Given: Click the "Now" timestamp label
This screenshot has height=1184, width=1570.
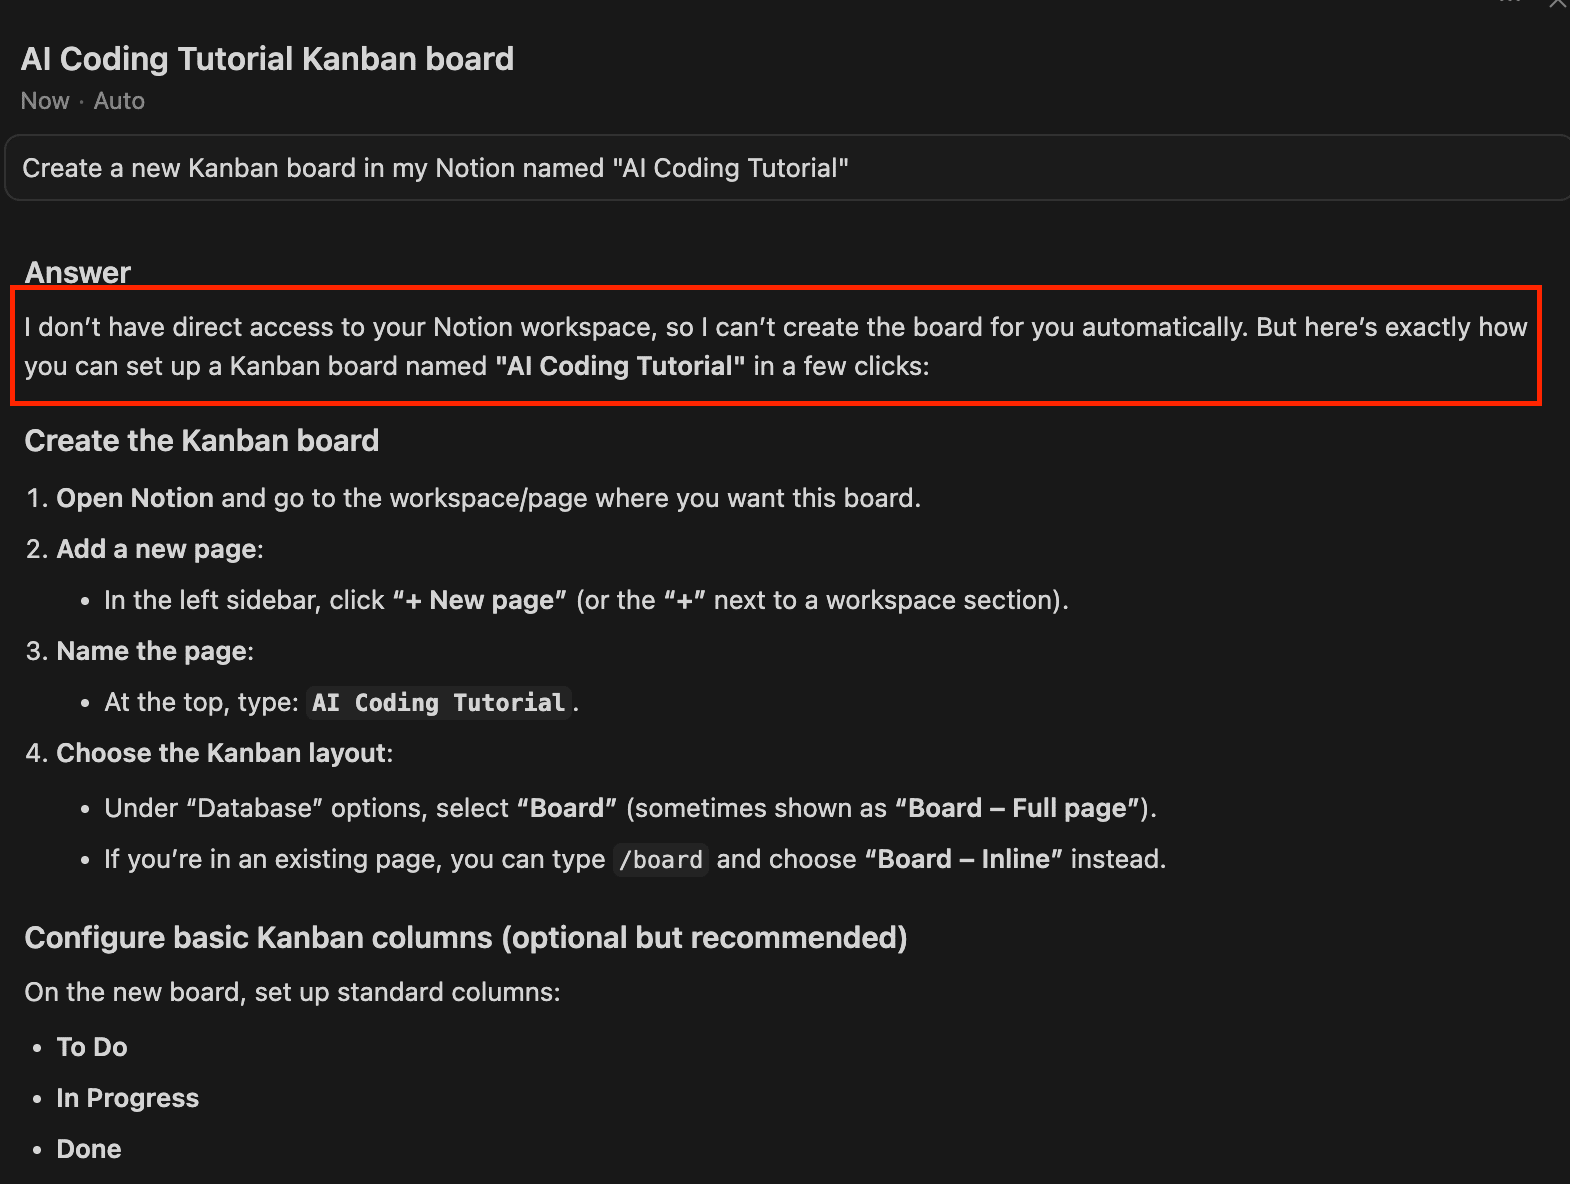Looking at the screenshot, I should (x=44, y=100).
